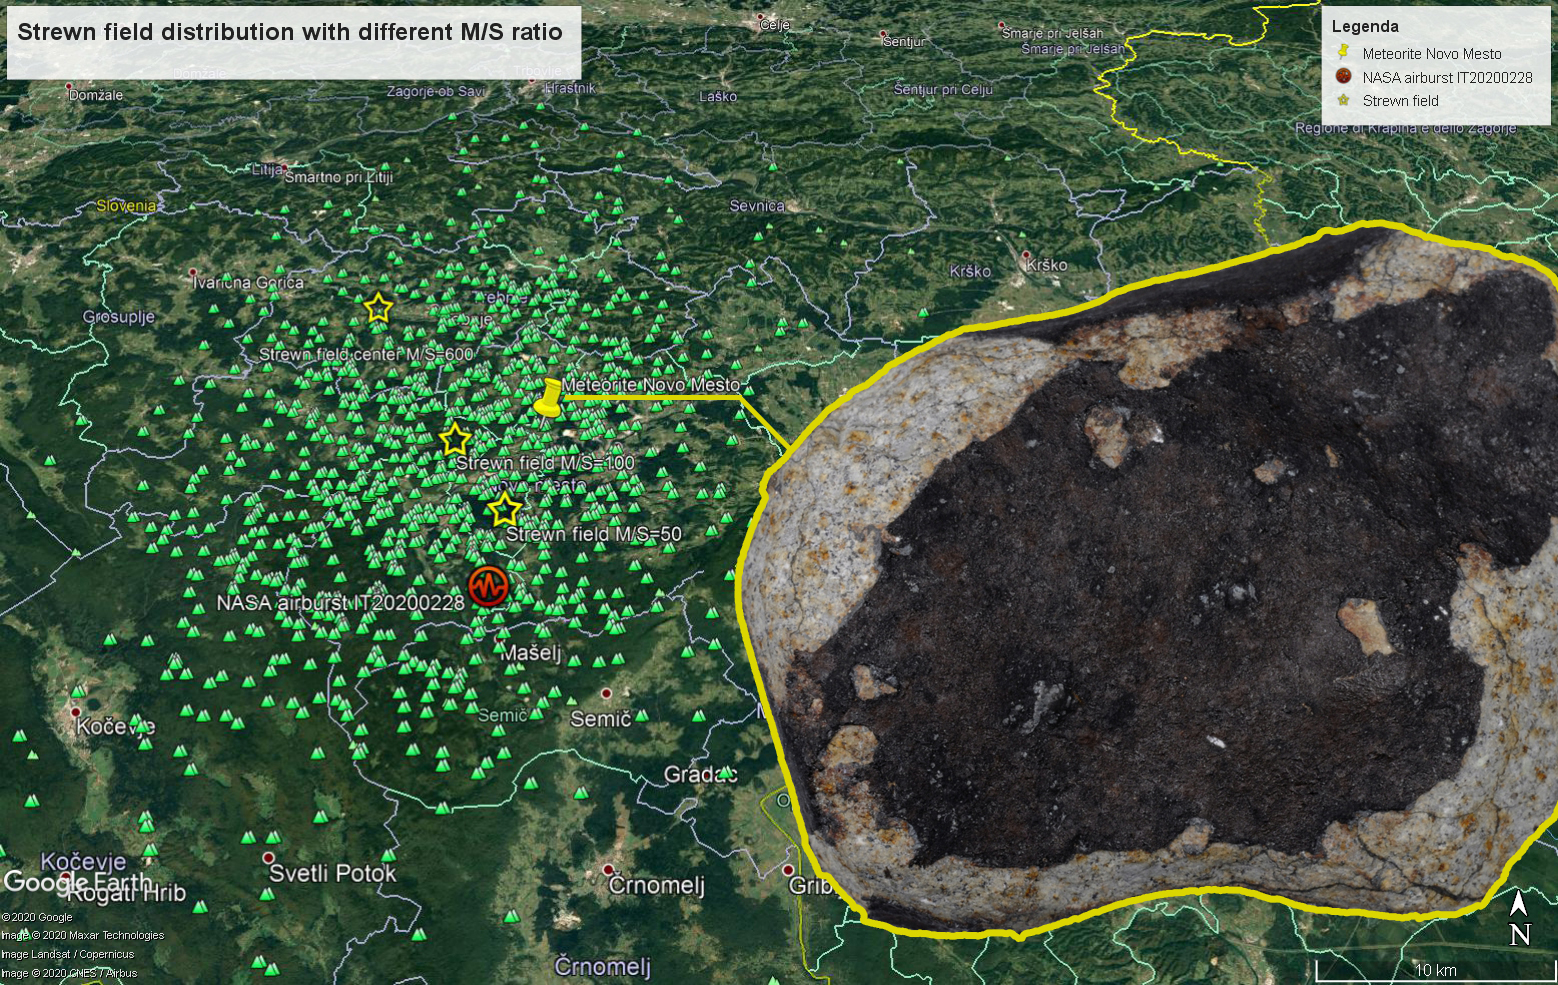Click the north compass arrow

tap(1519, 920)
